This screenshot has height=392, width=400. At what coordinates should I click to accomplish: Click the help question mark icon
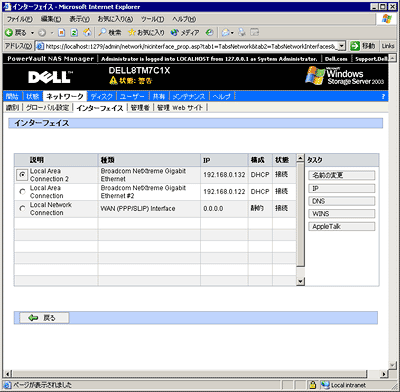tap(383, 97)
